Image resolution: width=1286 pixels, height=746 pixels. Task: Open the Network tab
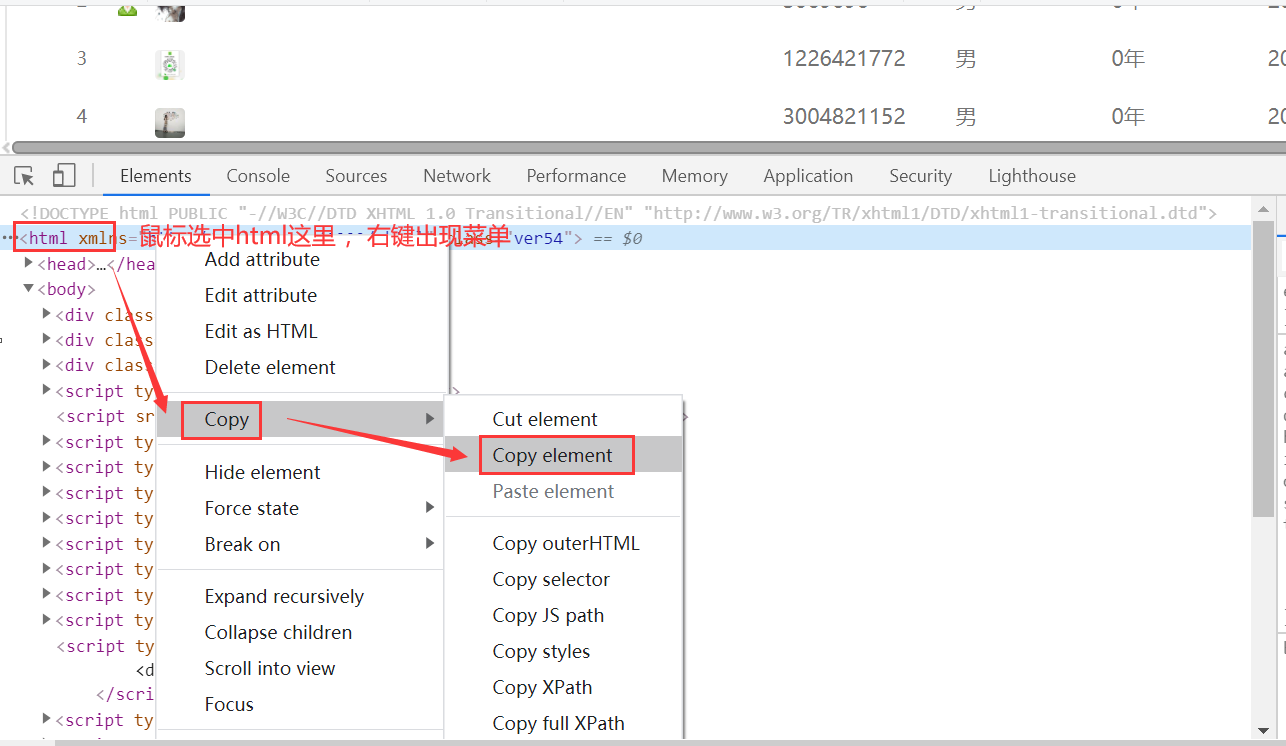click(x=457, y=176)
